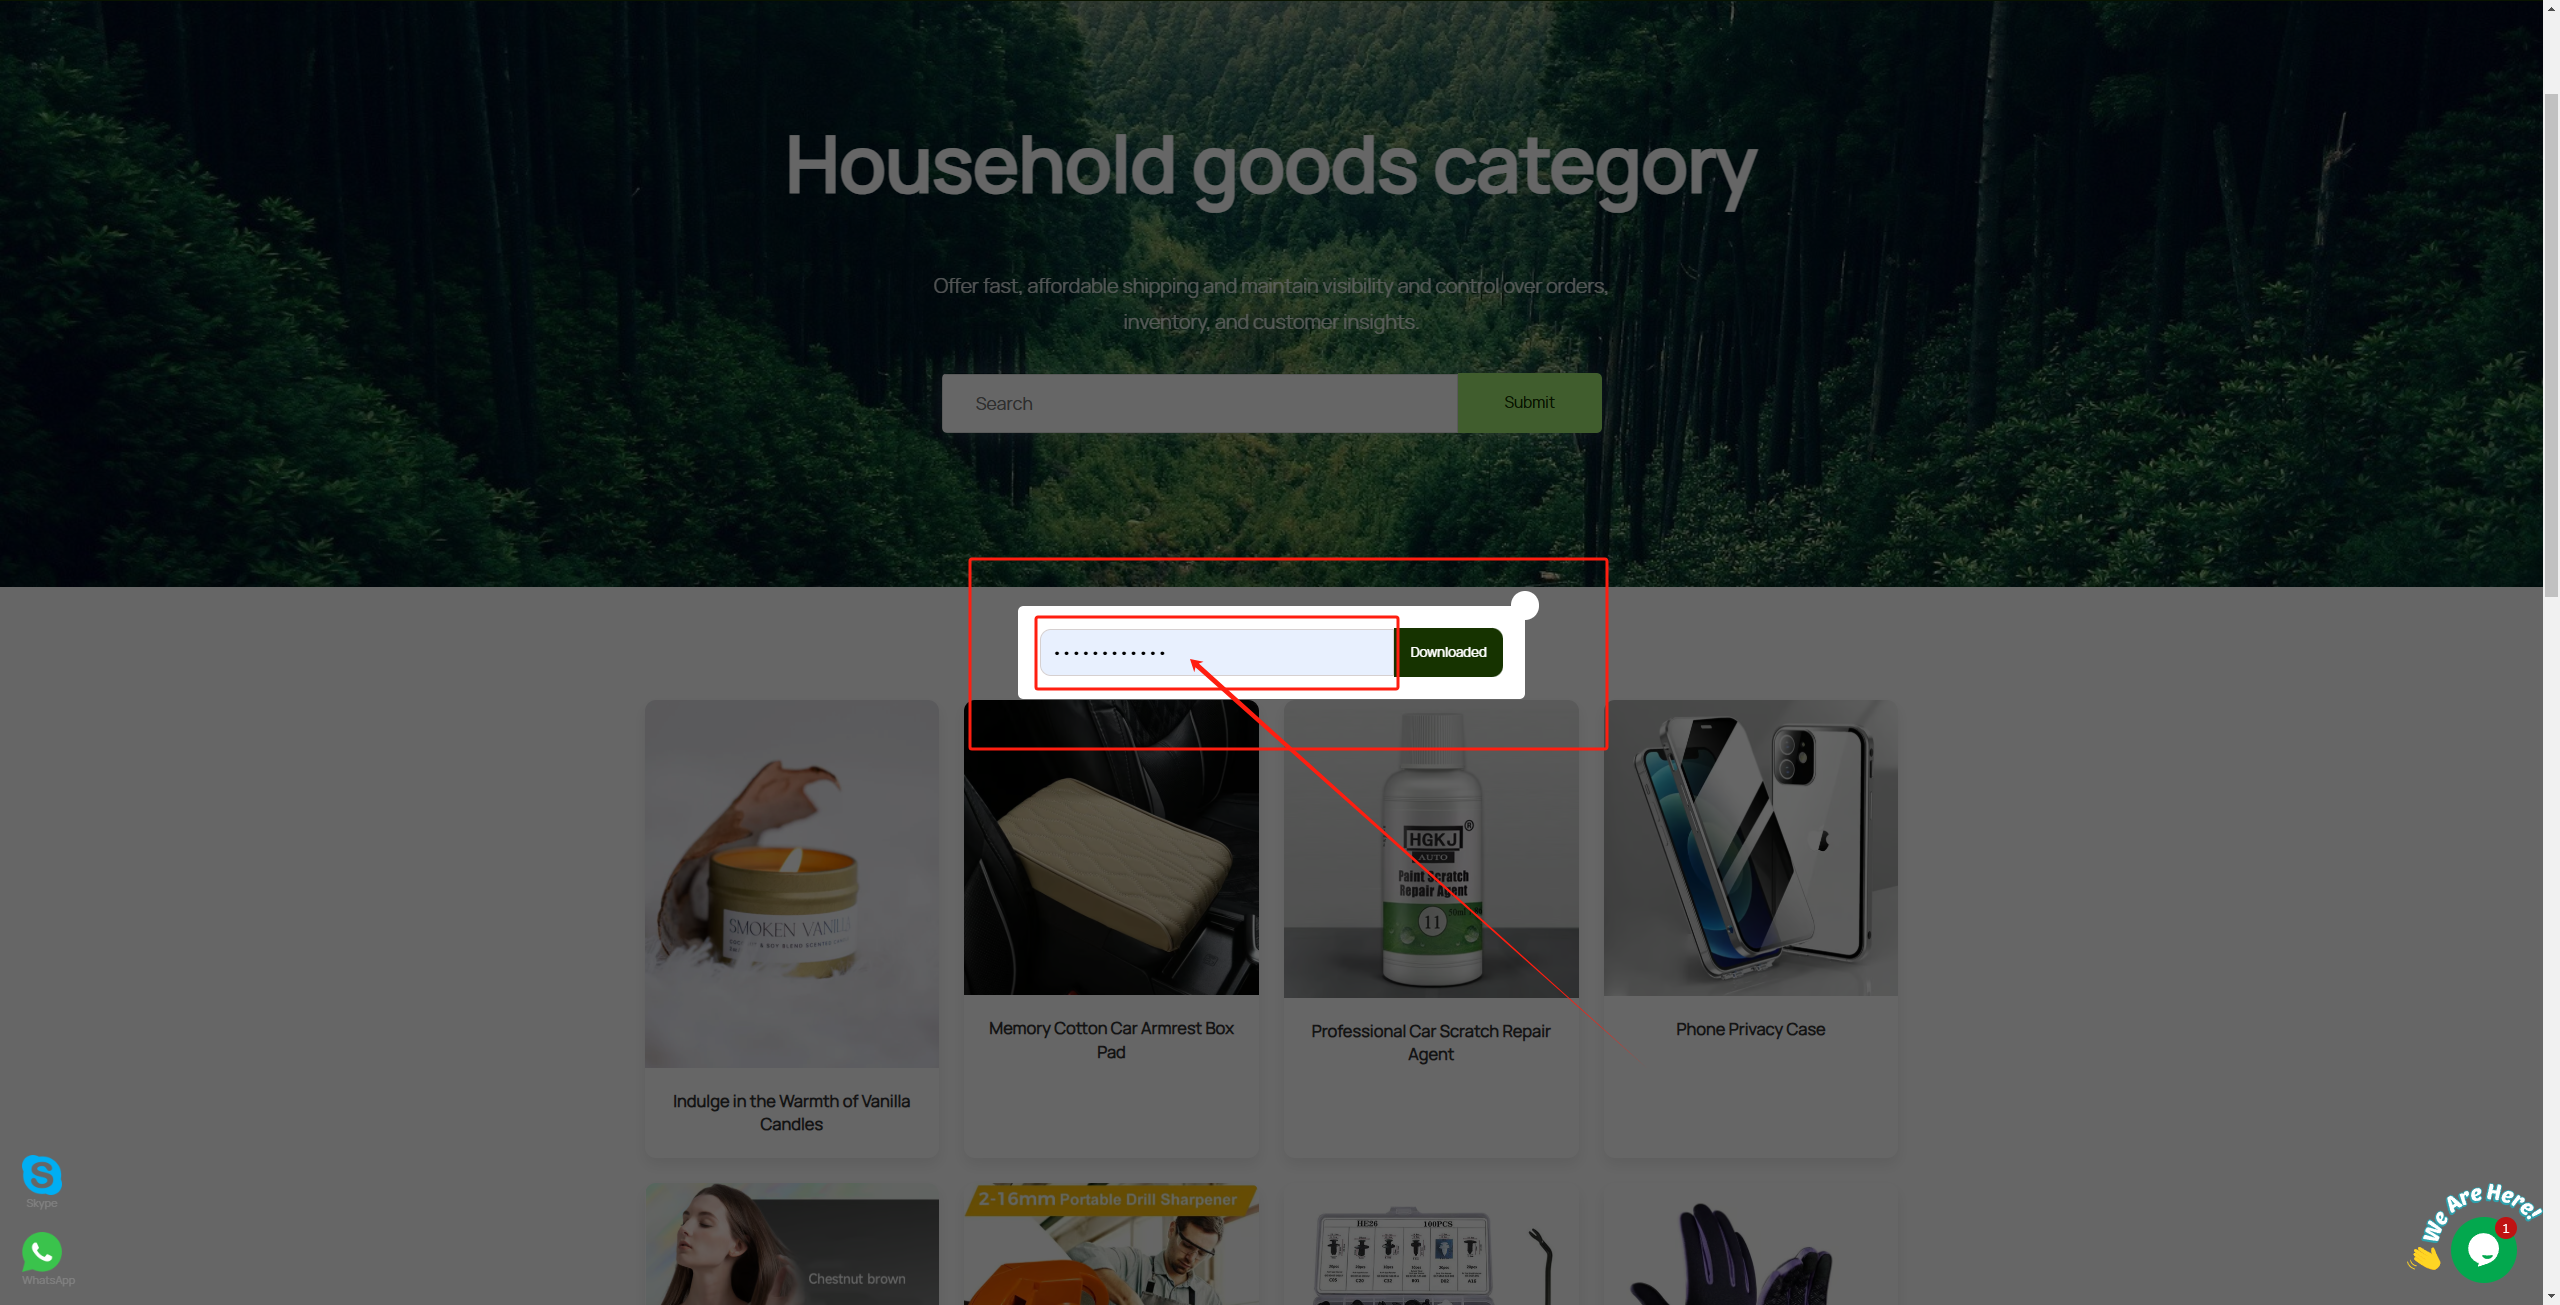Viewport: 2560px width, 1305px height.
Task: Open Memory Cotton Car Armrest Box Pad link
Action: (1111, 1040)
